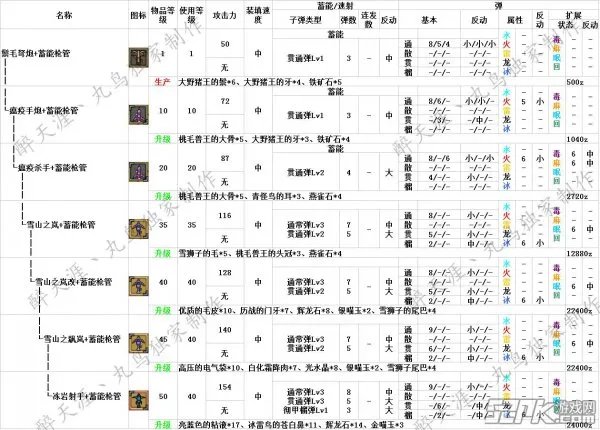Click attack value 72 for 瘟疫手炮
Viewport: 600px width, 430px height.
pos(225,101)
